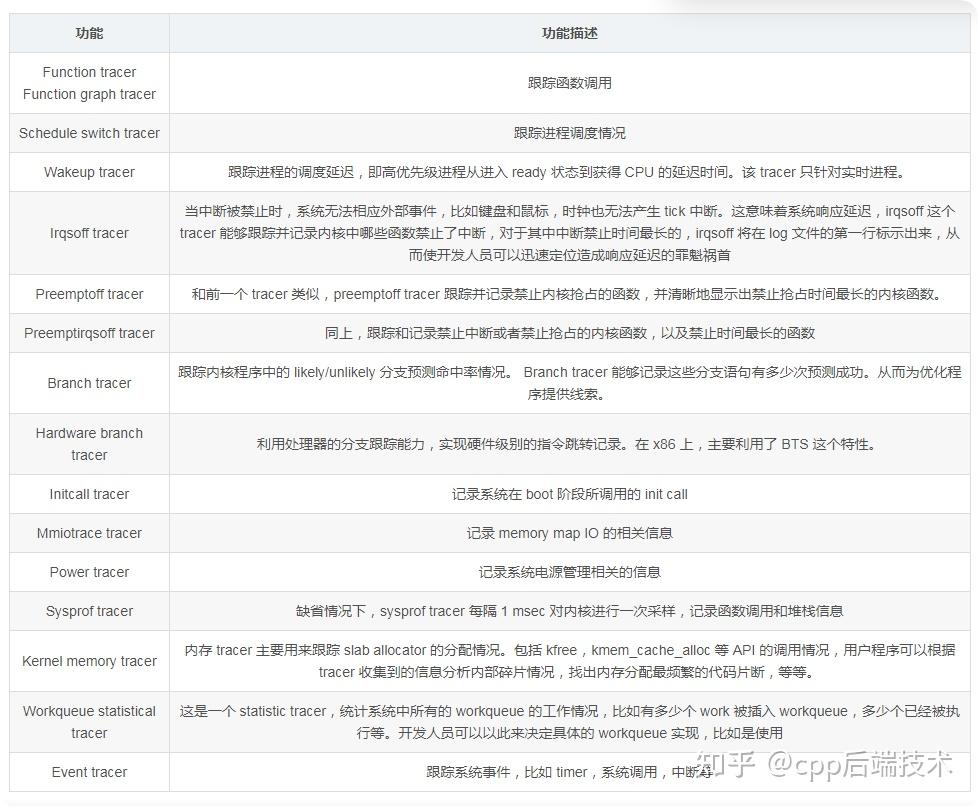Select the Schedule switch tracer cell

click(x=88, y=133)
